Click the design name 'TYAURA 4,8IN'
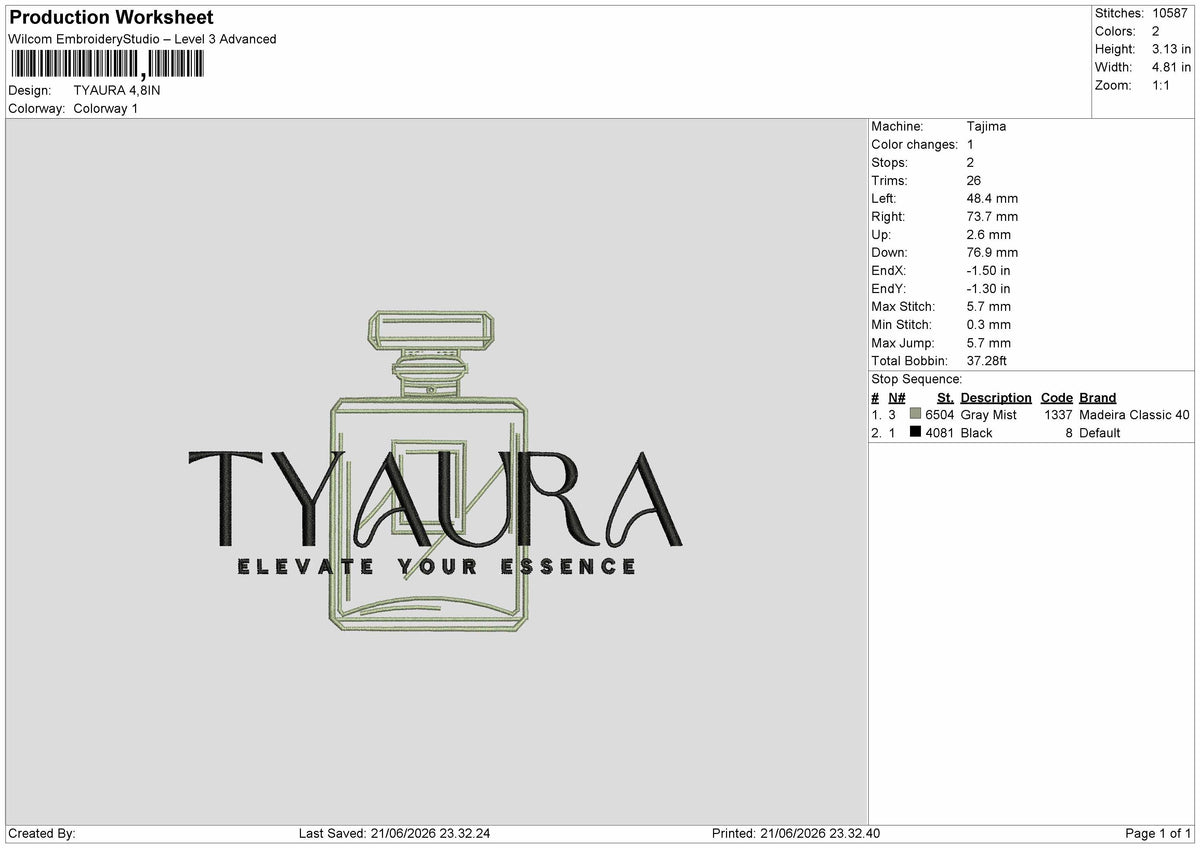The image size is (1200, 848). click(x=117, y=90)
